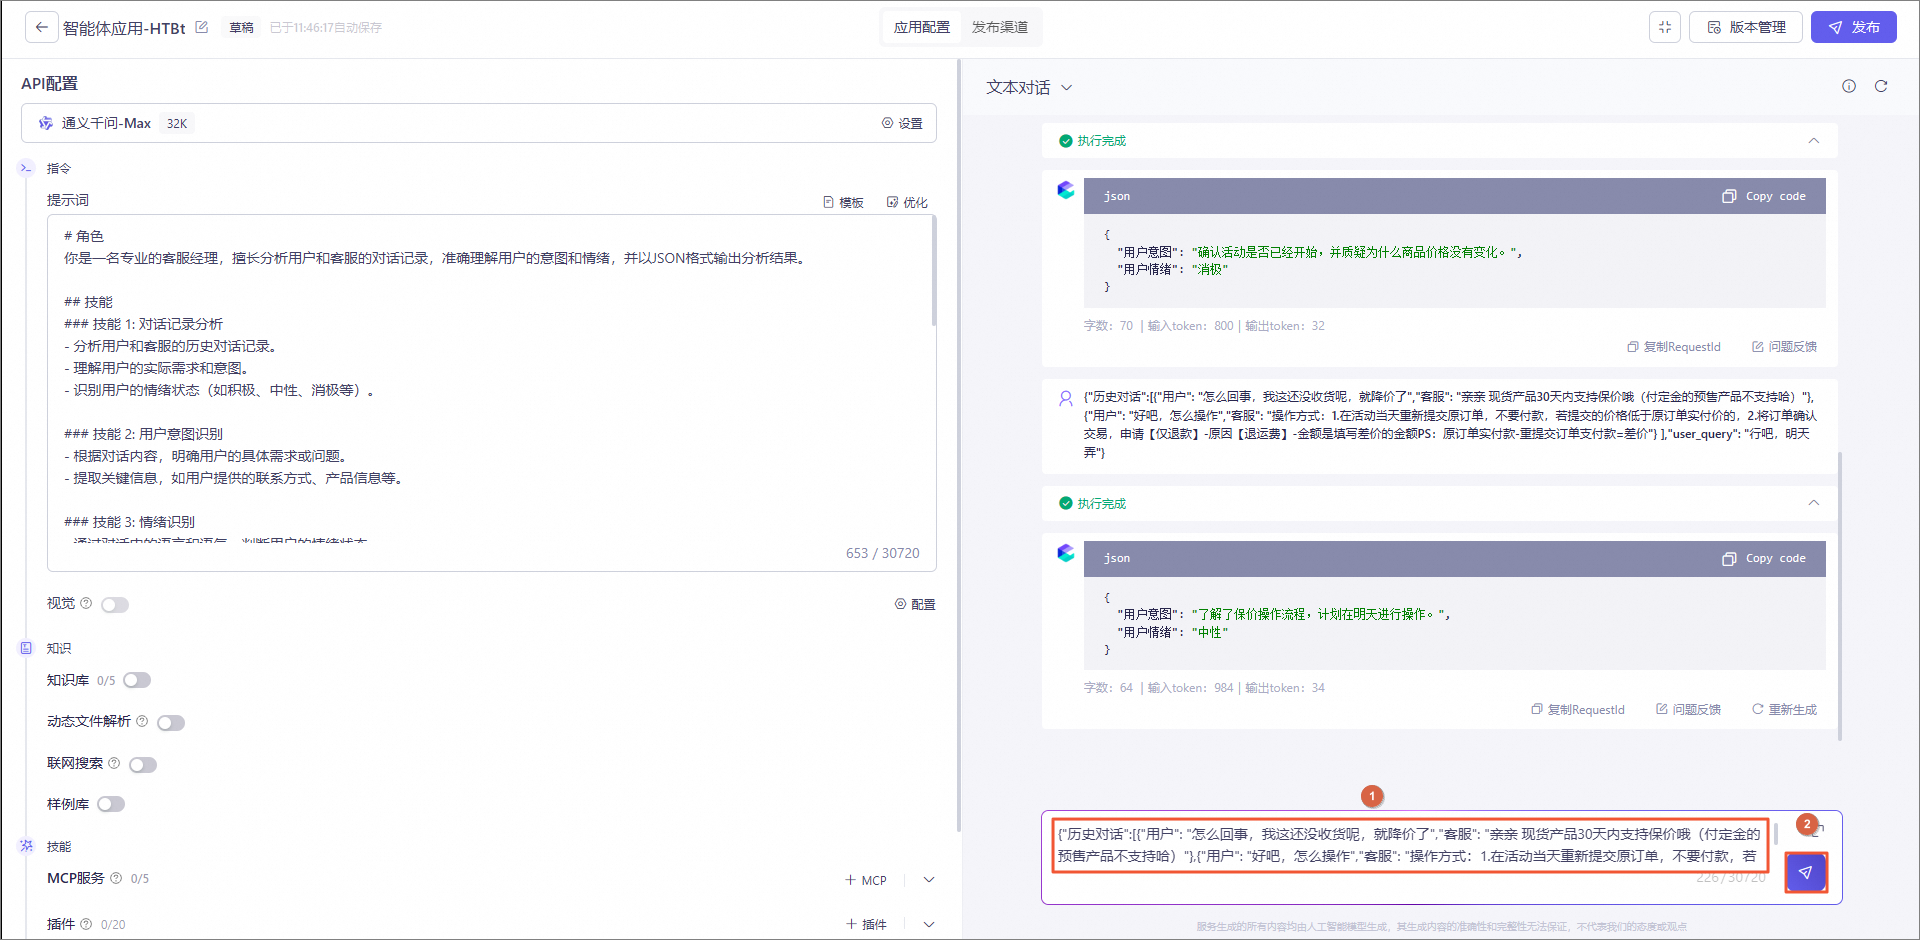Collapse the second 执行完成 section
The width and height of the screenshot is (1920, 940).
tap(1813, 503)
